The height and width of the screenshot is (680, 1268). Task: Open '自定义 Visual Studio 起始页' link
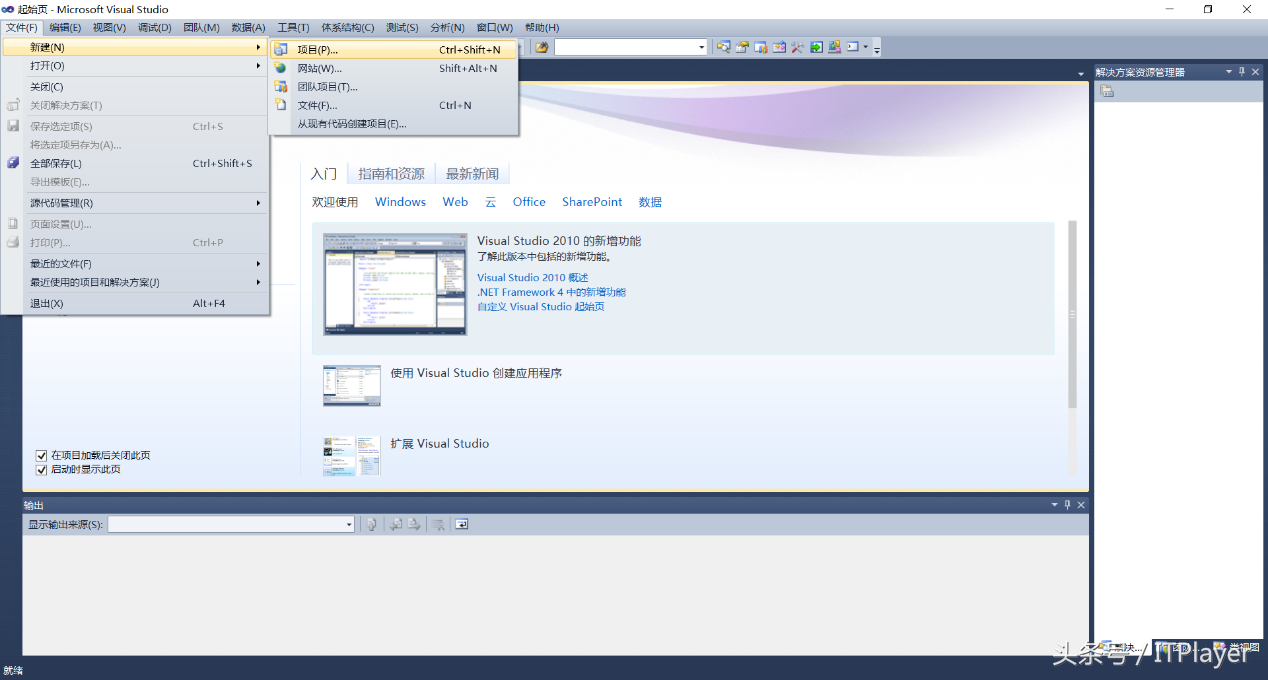541,307
